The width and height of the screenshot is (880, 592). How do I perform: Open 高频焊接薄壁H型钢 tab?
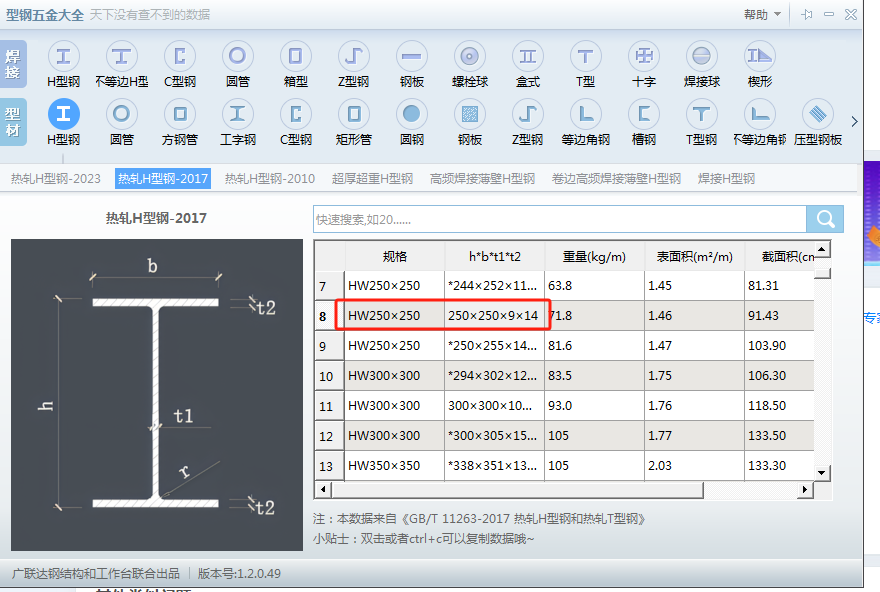click(482, 178)
